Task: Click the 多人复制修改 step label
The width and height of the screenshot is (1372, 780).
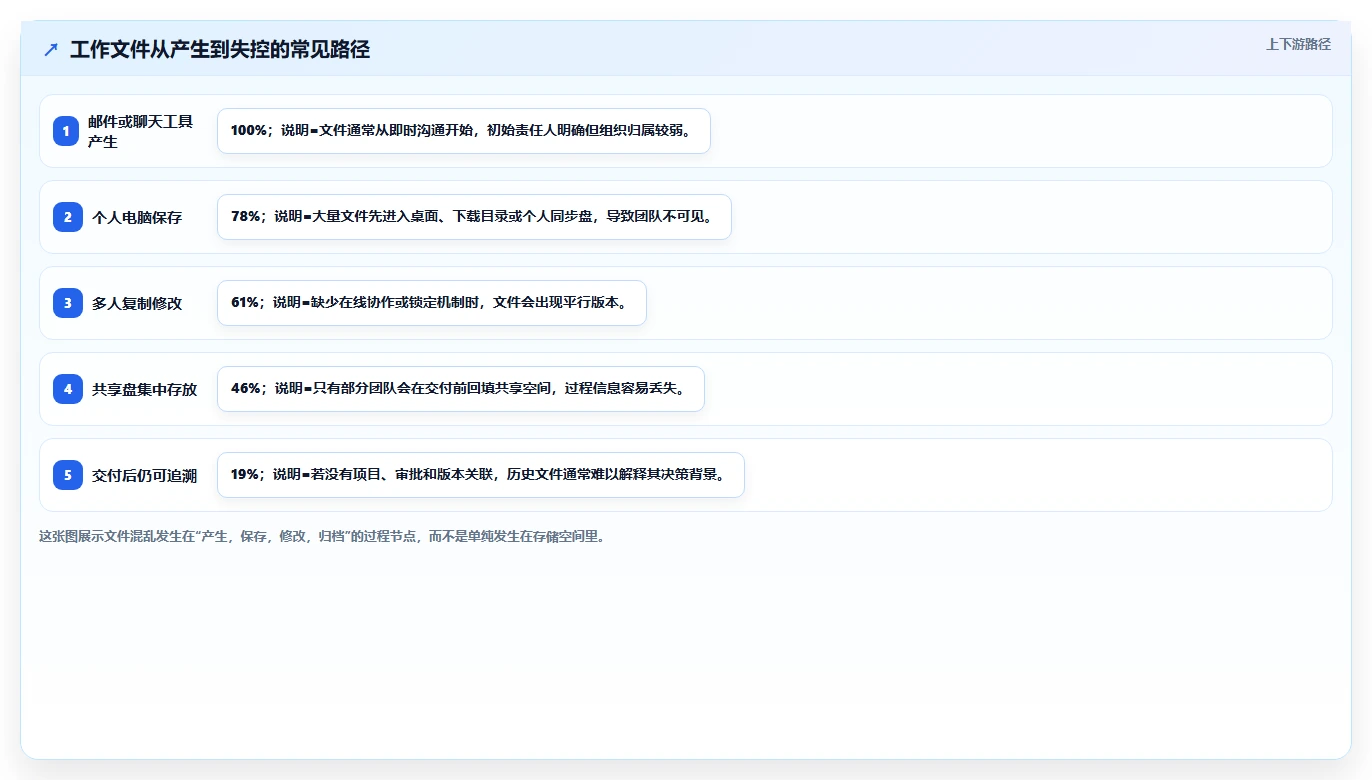Action: click(137, 303)
